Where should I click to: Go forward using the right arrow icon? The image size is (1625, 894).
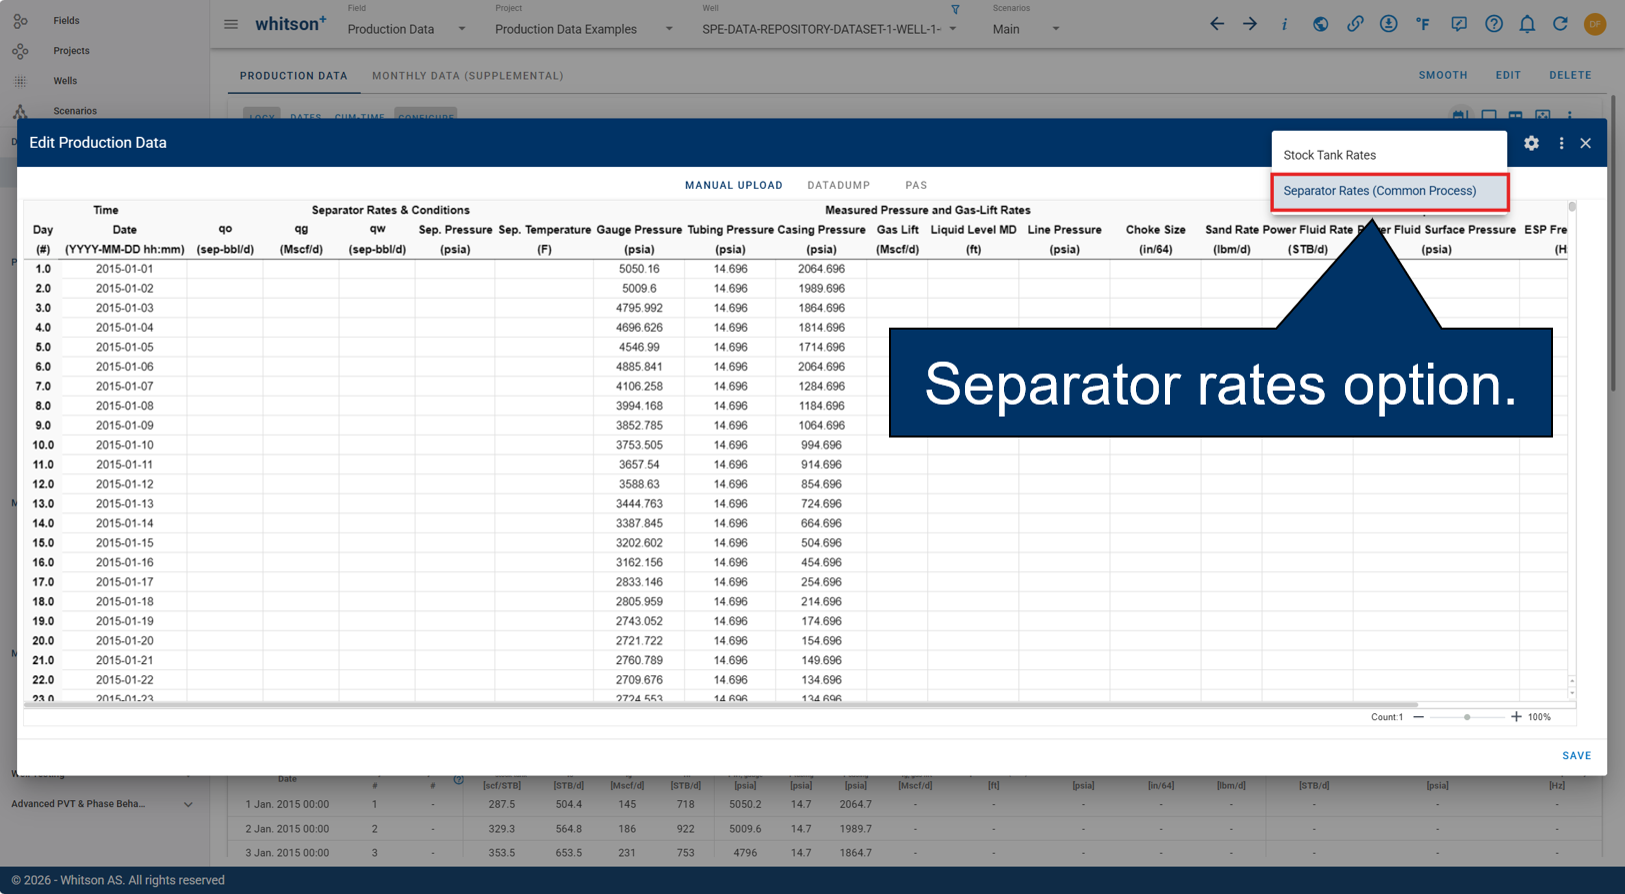click(1250, 24)
